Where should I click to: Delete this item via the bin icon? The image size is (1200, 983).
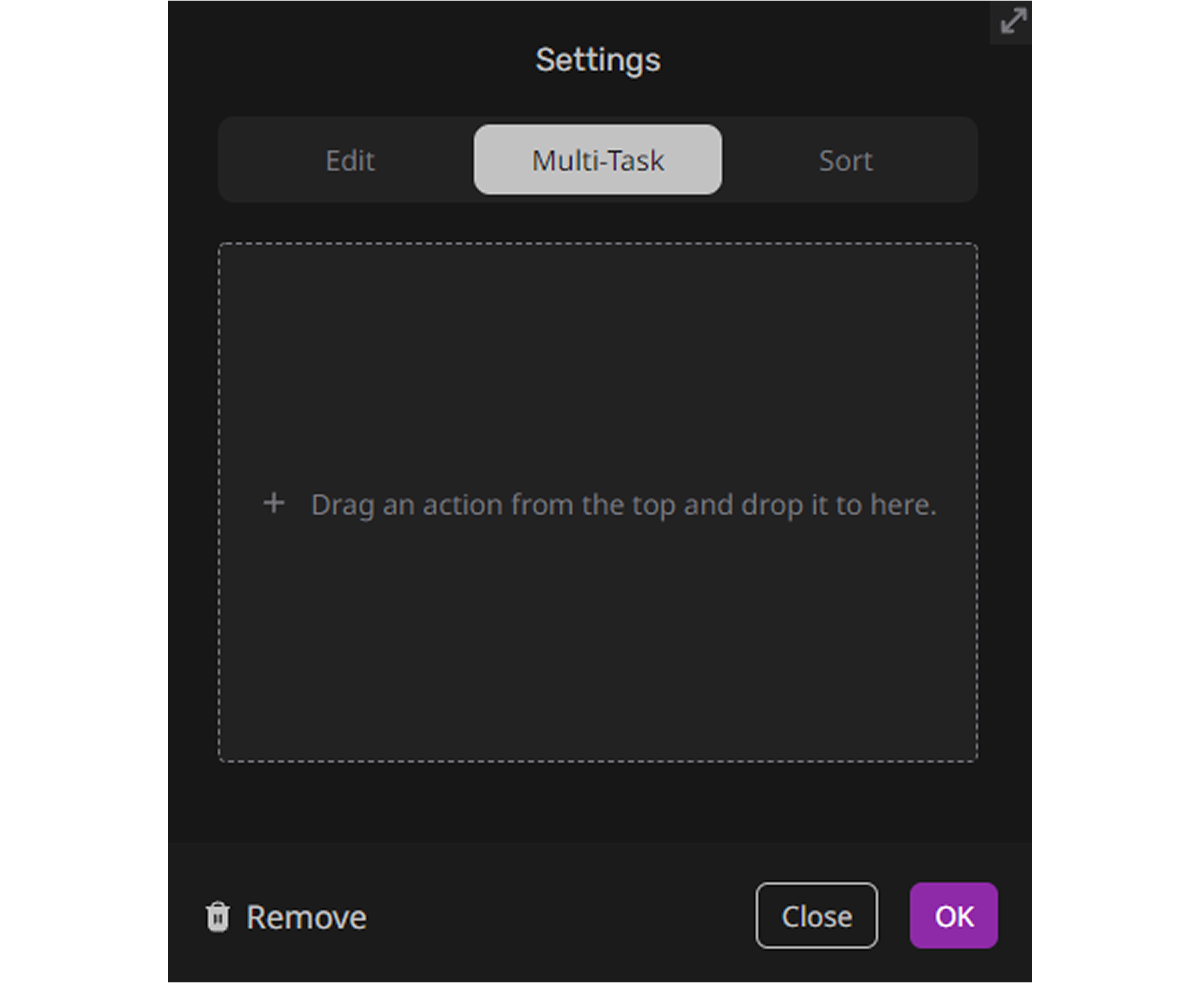pos(217,917)
